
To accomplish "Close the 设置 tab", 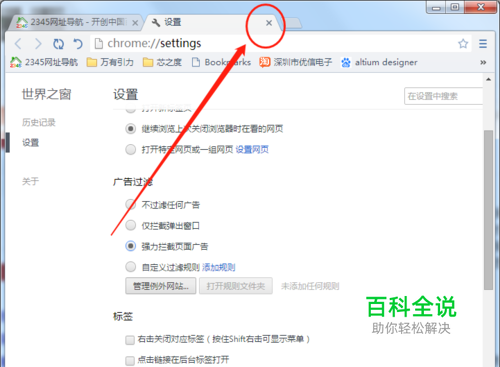I will [x=269, y=23].
